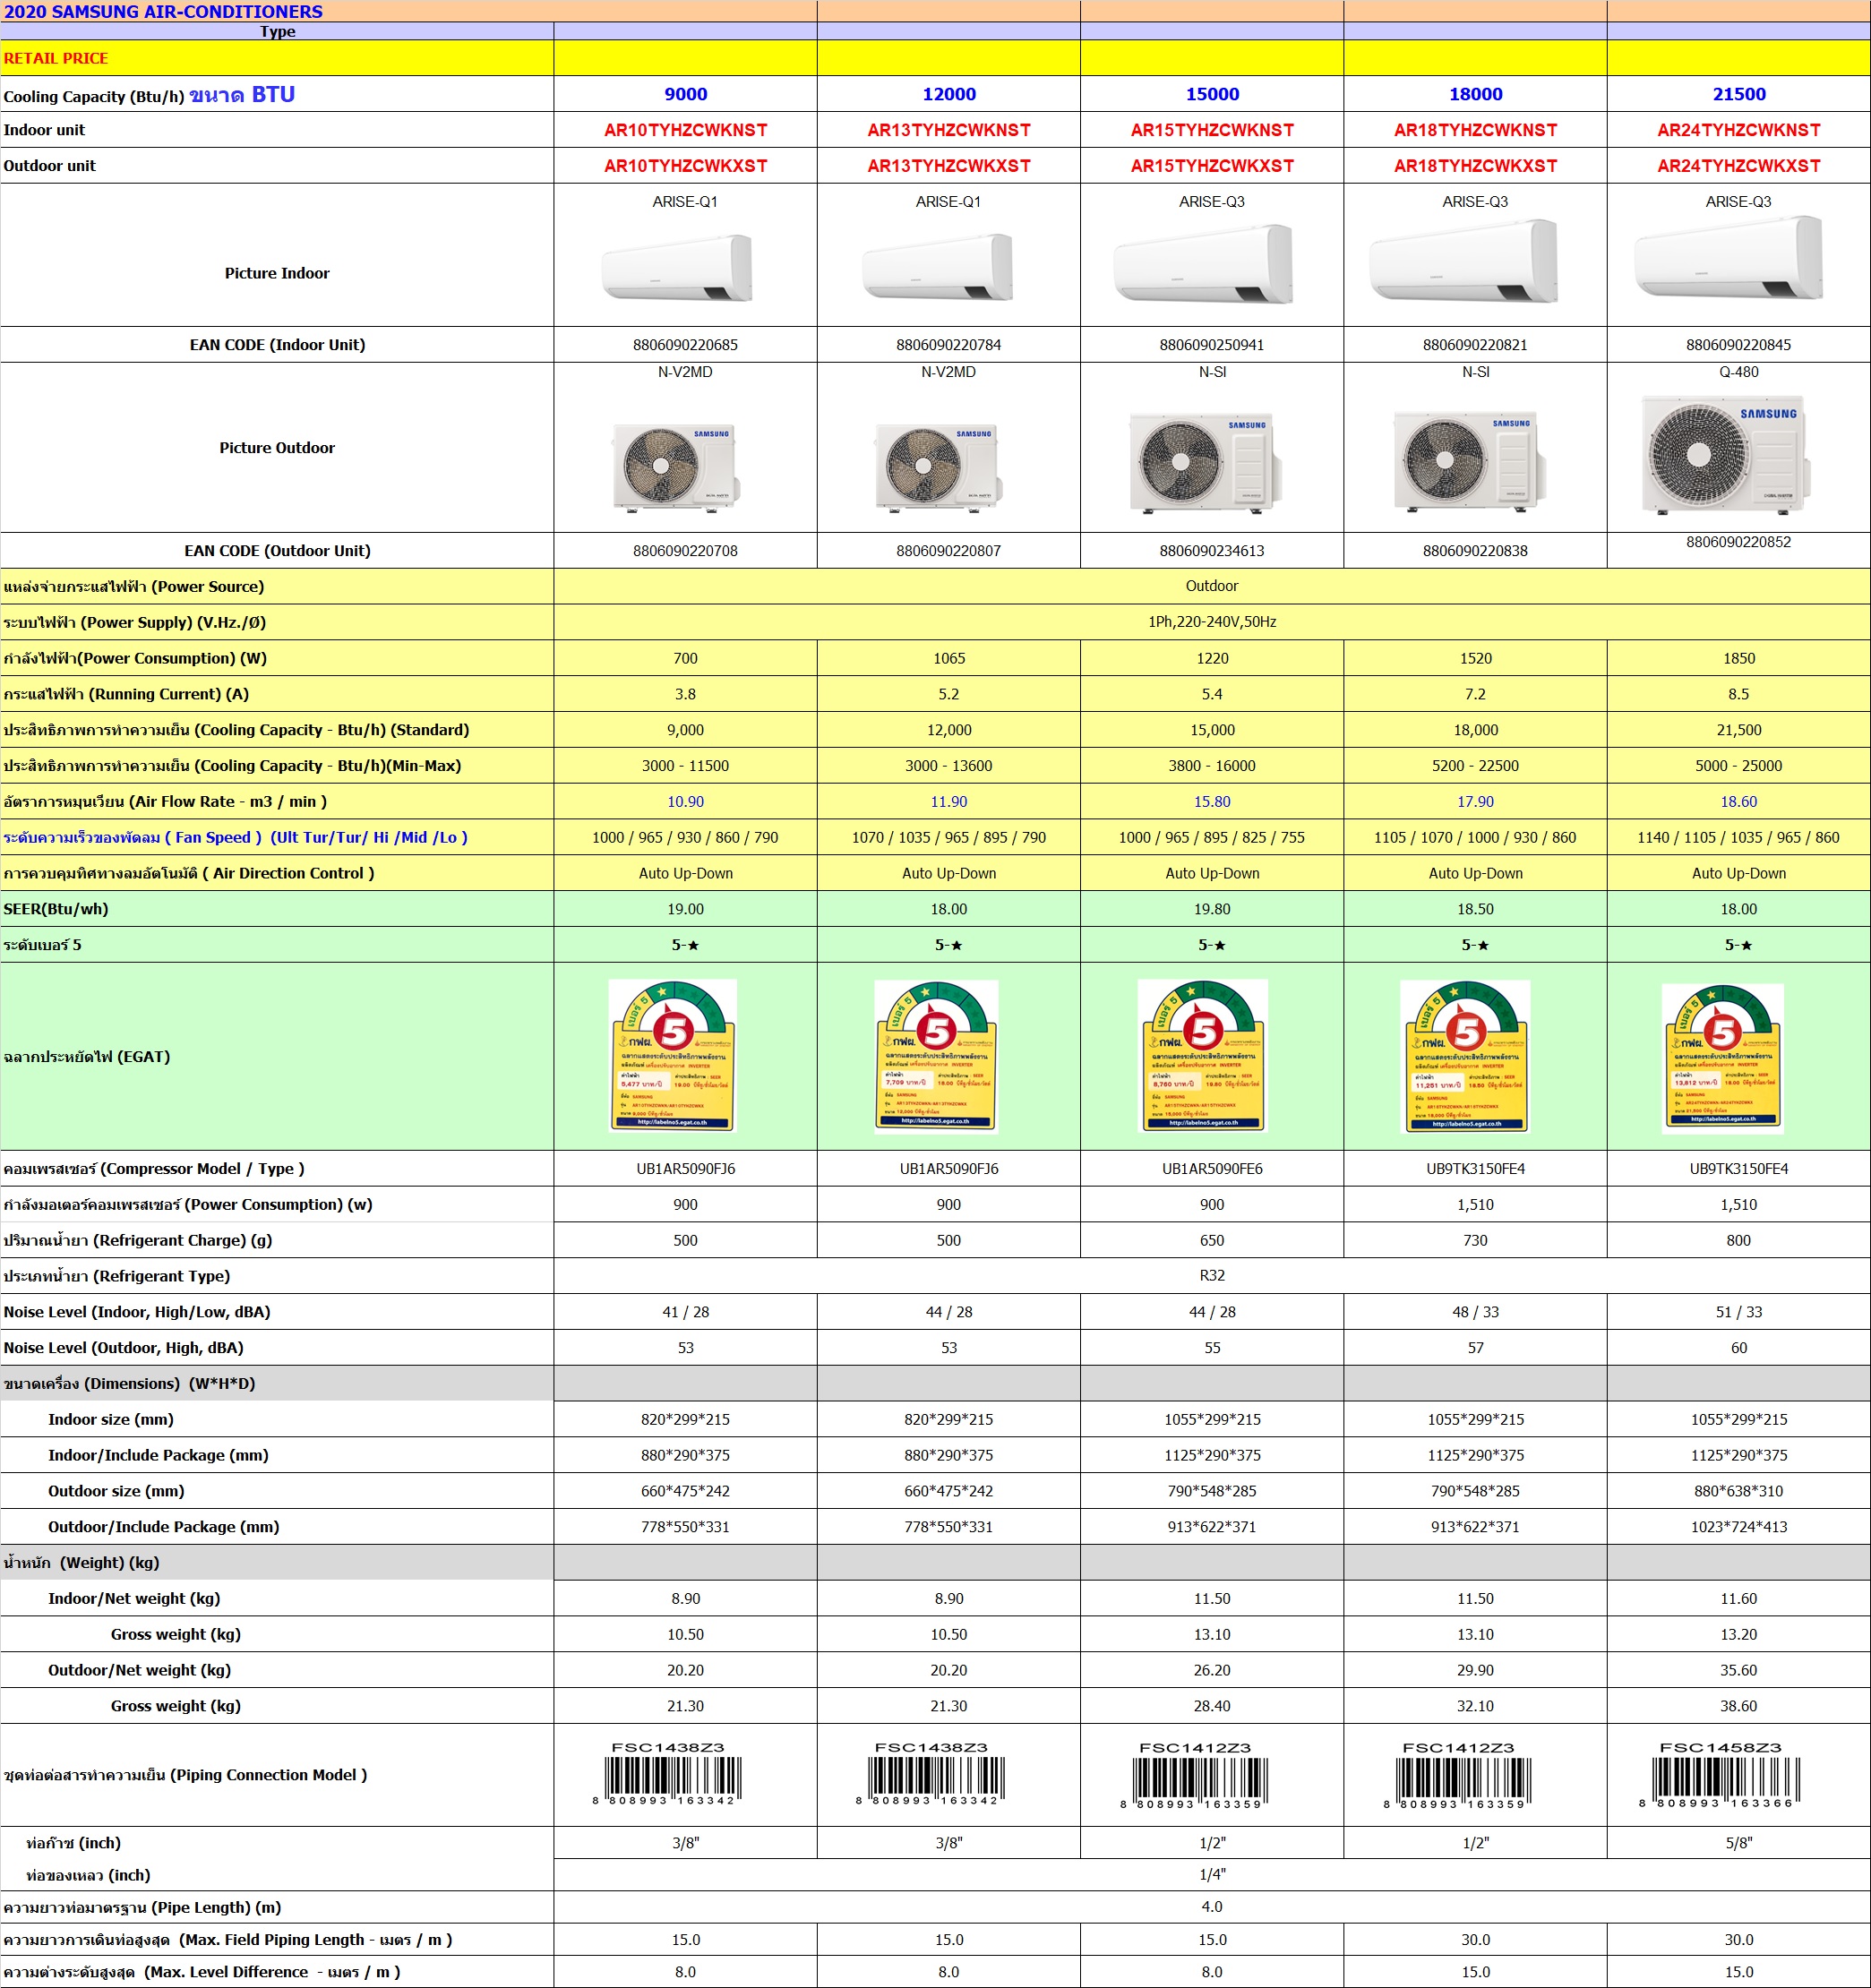Screen dimensions: 1871x1988
Task: Click the 8.5 running current value
Action: tap(1739, 694)
